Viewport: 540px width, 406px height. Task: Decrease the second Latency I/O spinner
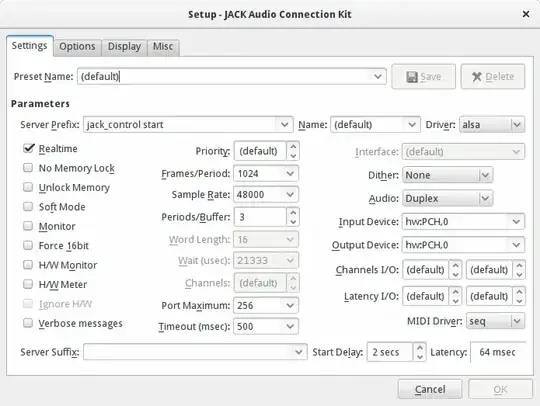coord(519,301)
